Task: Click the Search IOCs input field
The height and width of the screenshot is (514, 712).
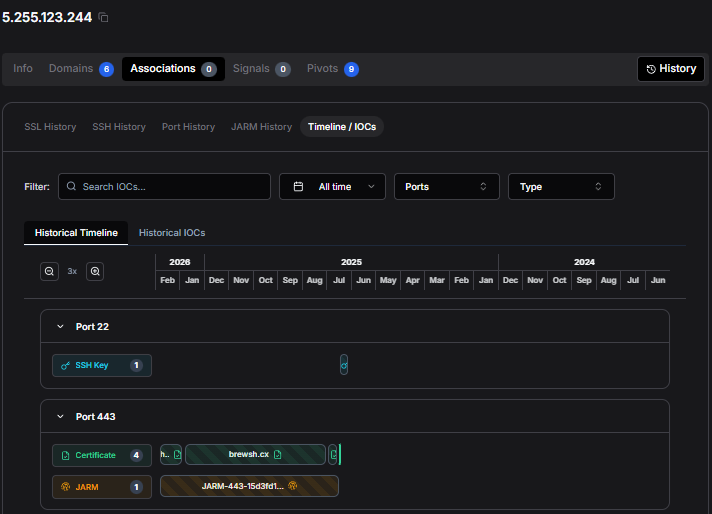Action: [x=165, y=187]
